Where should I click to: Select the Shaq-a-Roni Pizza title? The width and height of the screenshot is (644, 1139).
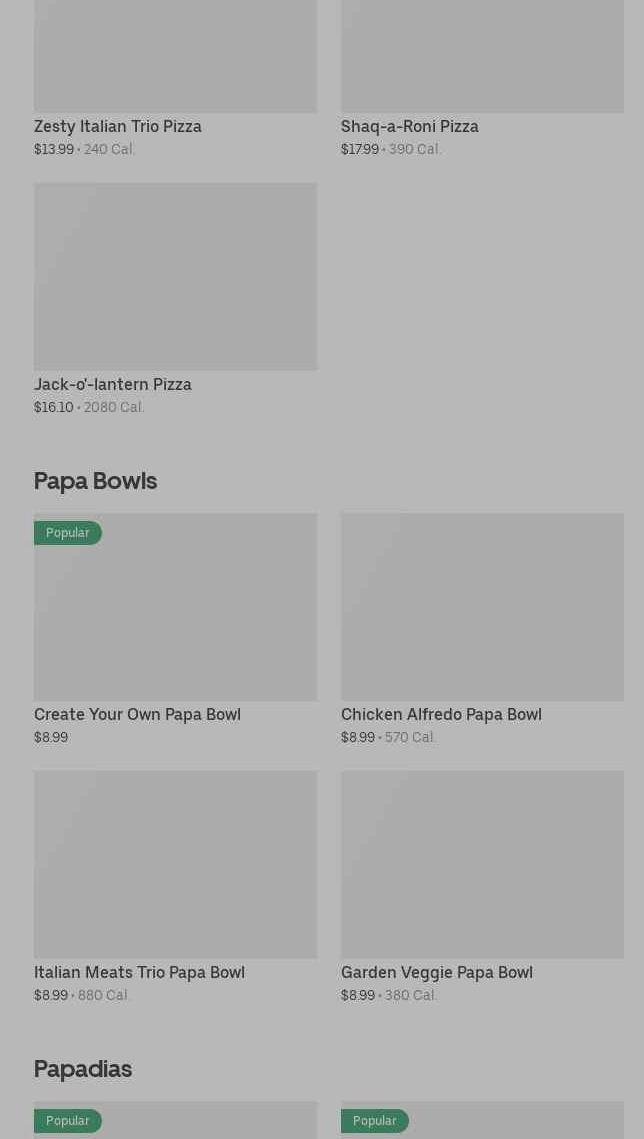click(410, 126)
